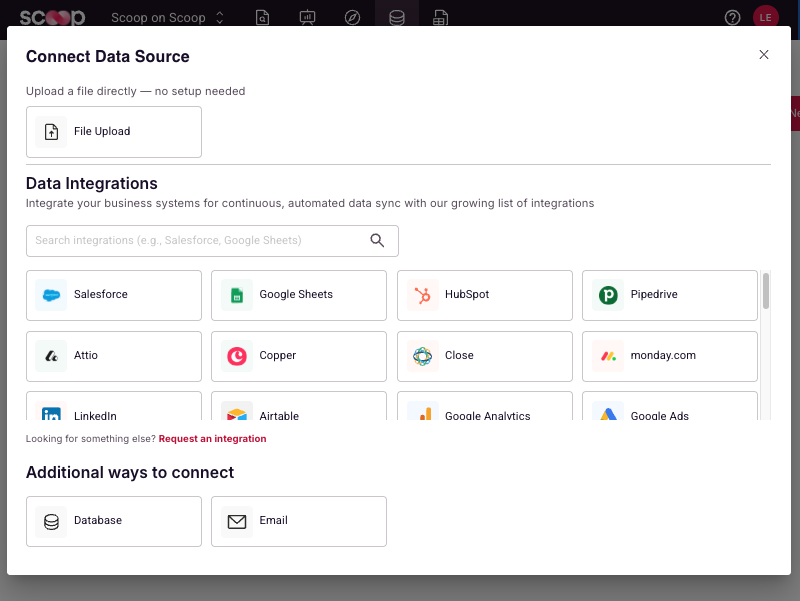800x601 pixels.
Task: Choose Google Sheets as a data source
Action: [x=298, y=295]
